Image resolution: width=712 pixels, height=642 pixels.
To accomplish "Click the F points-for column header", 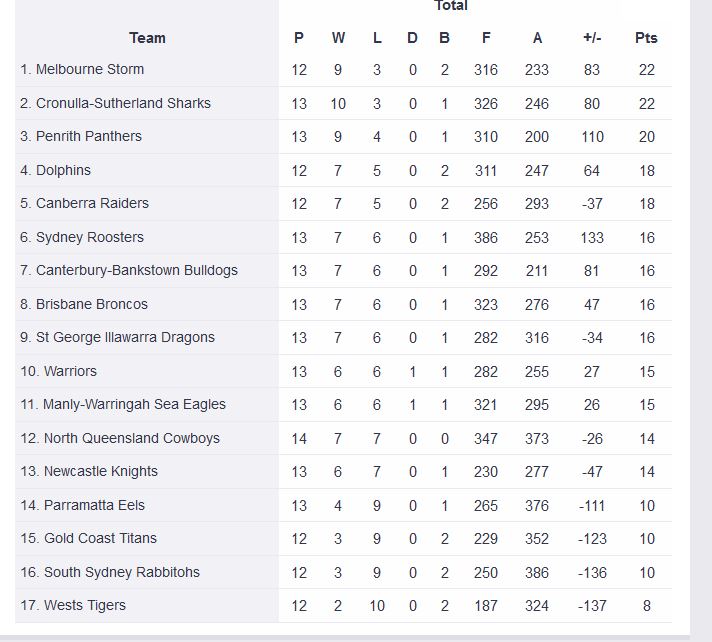I will (486, 38).
